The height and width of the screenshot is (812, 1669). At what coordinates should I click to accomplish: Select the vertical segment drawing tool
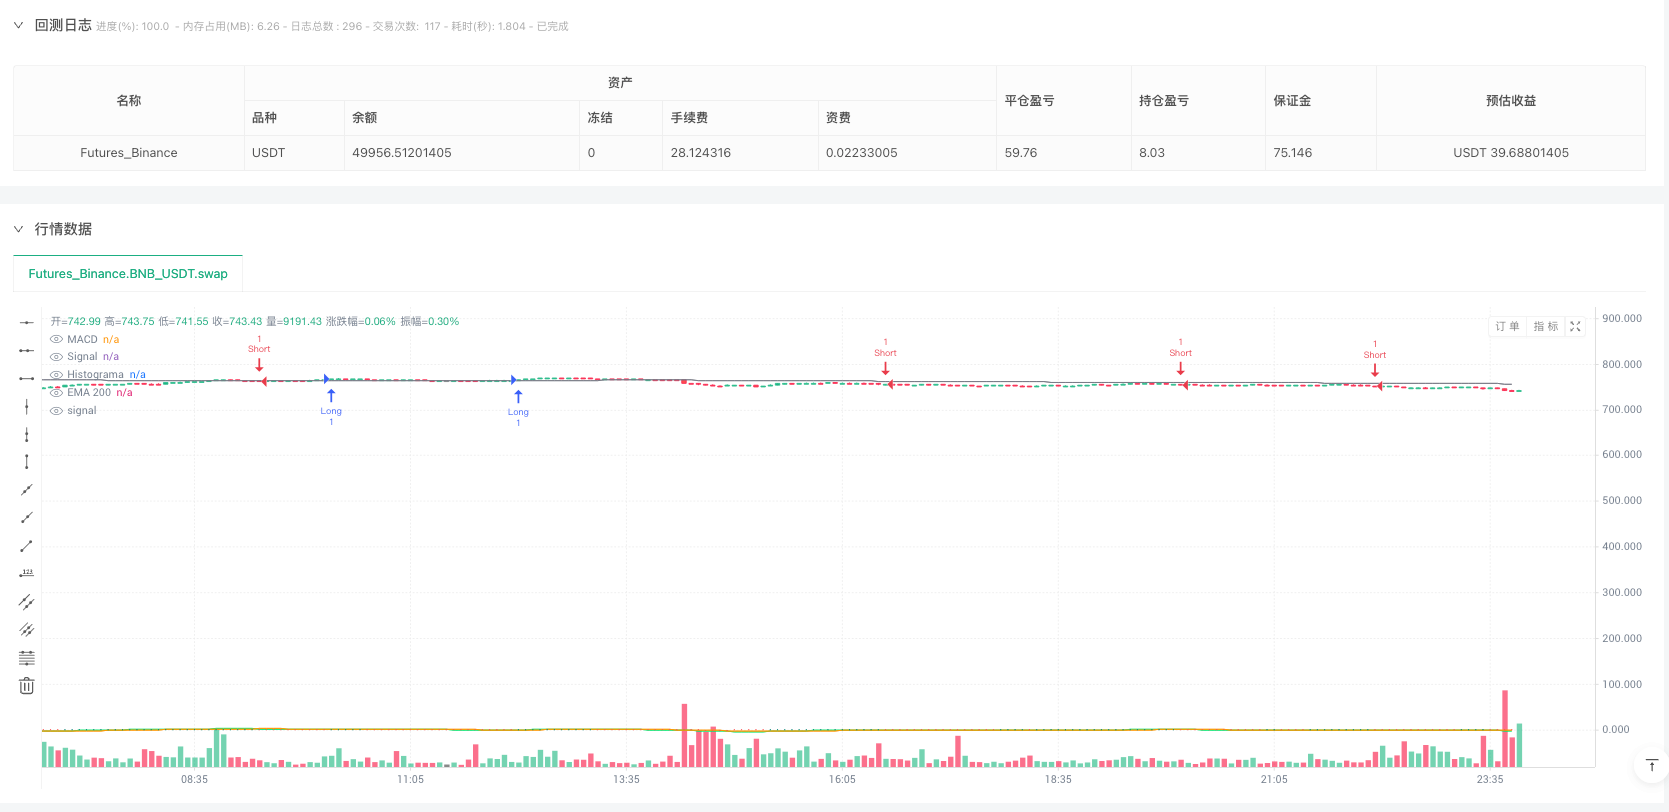pos(27,462)
